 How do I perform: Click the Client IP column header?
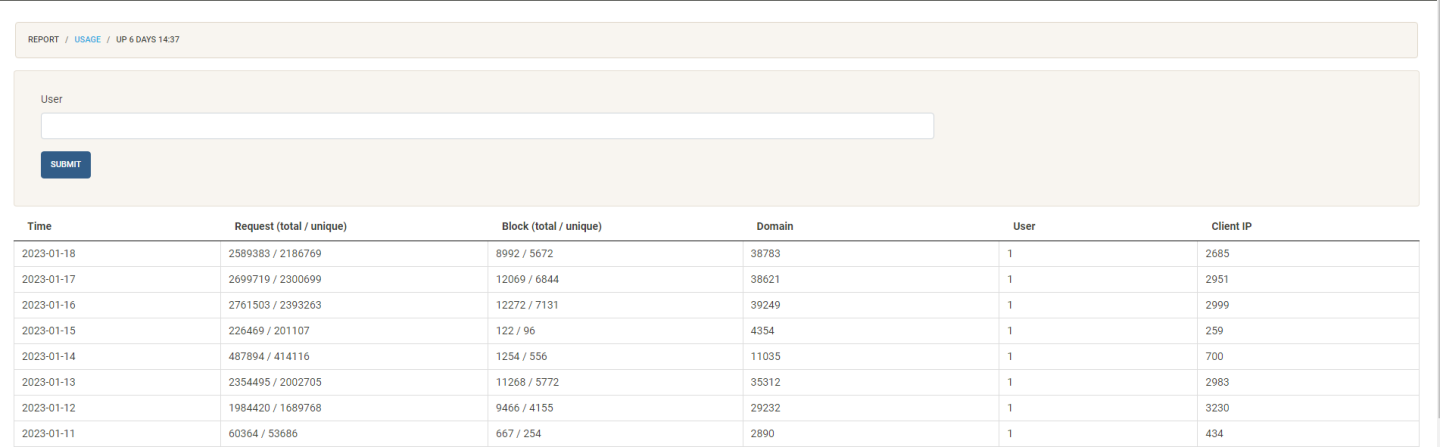(x=1231, y=227)
